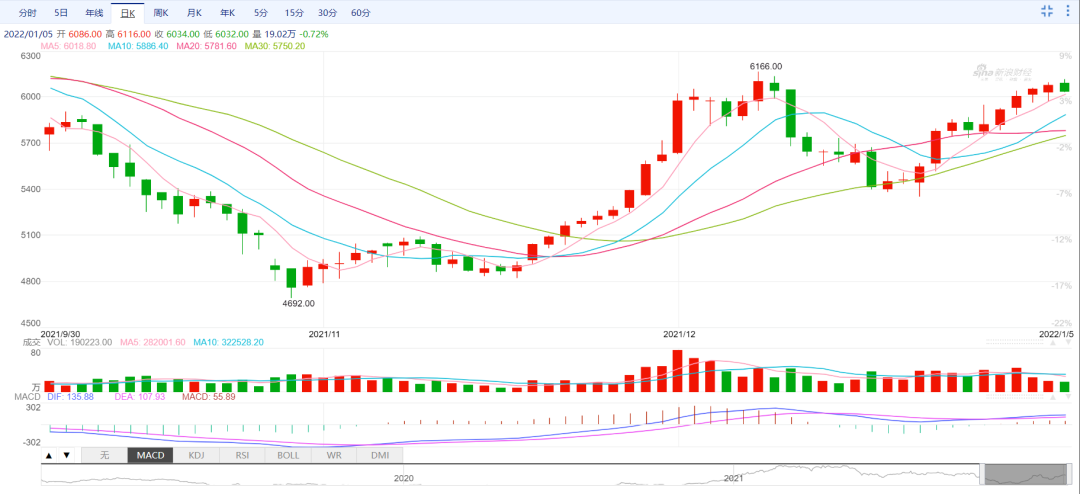This screenshot has width=1080, height=494.
Task: Show the BOLL indicator panel
Action: (x=287, y=455)
